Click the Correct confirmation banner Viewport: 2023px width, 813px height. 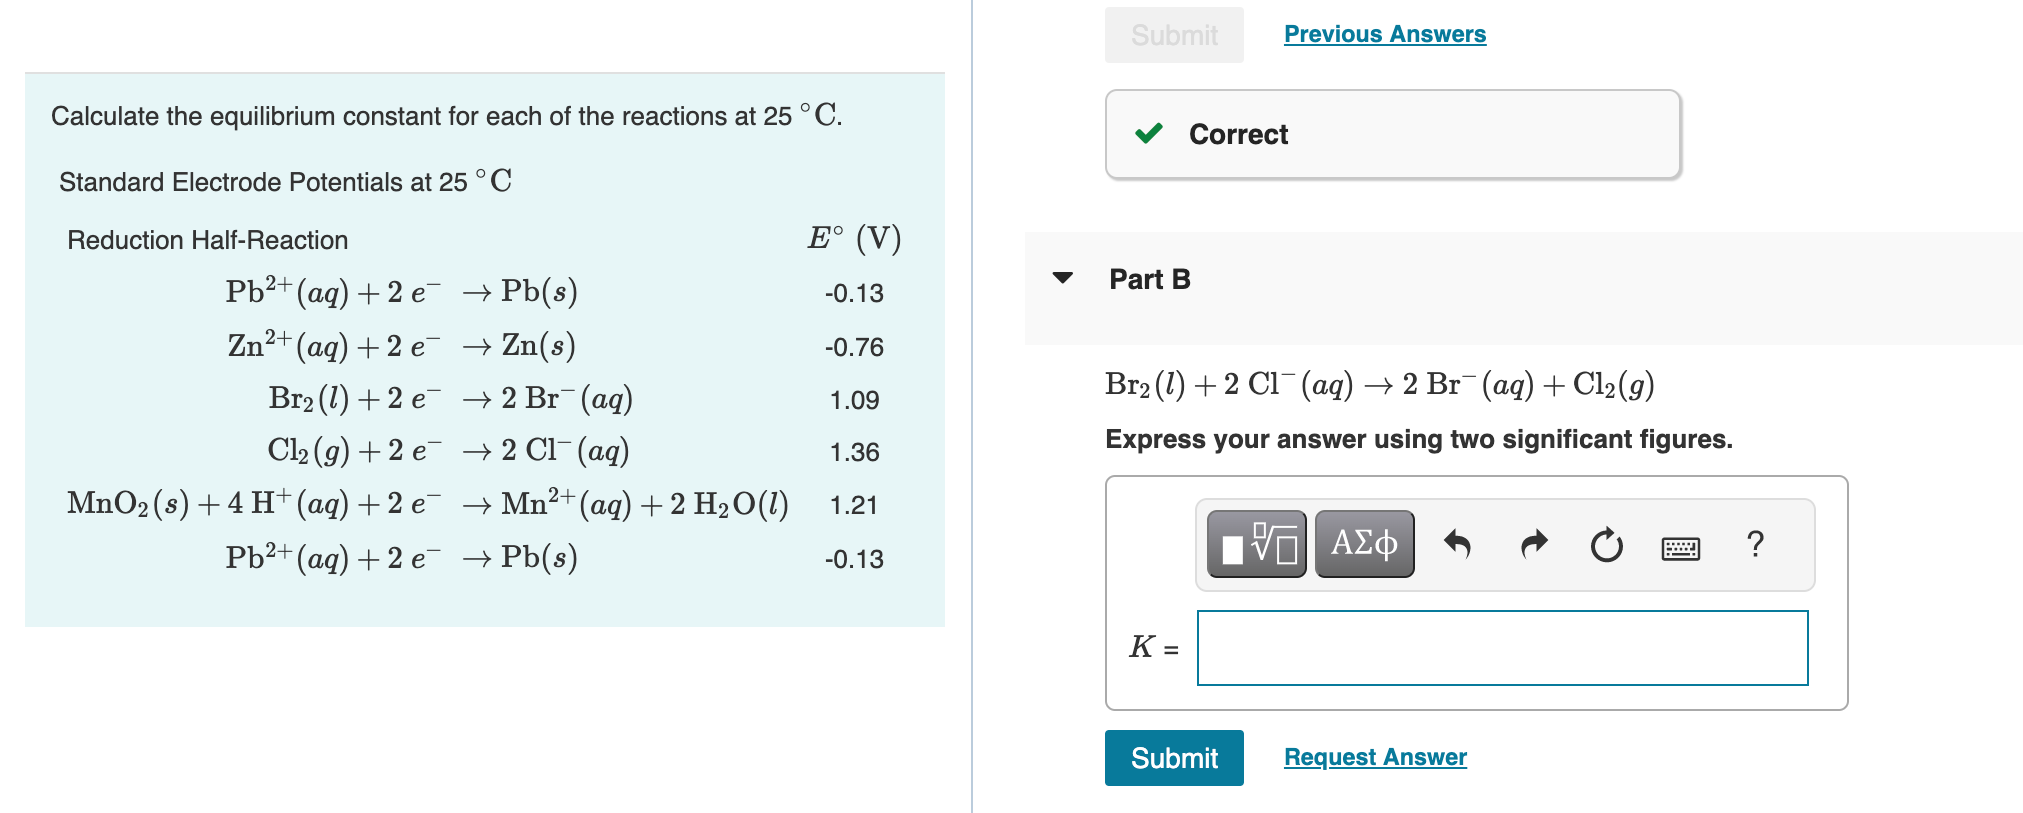click(x=1390, y=133)
